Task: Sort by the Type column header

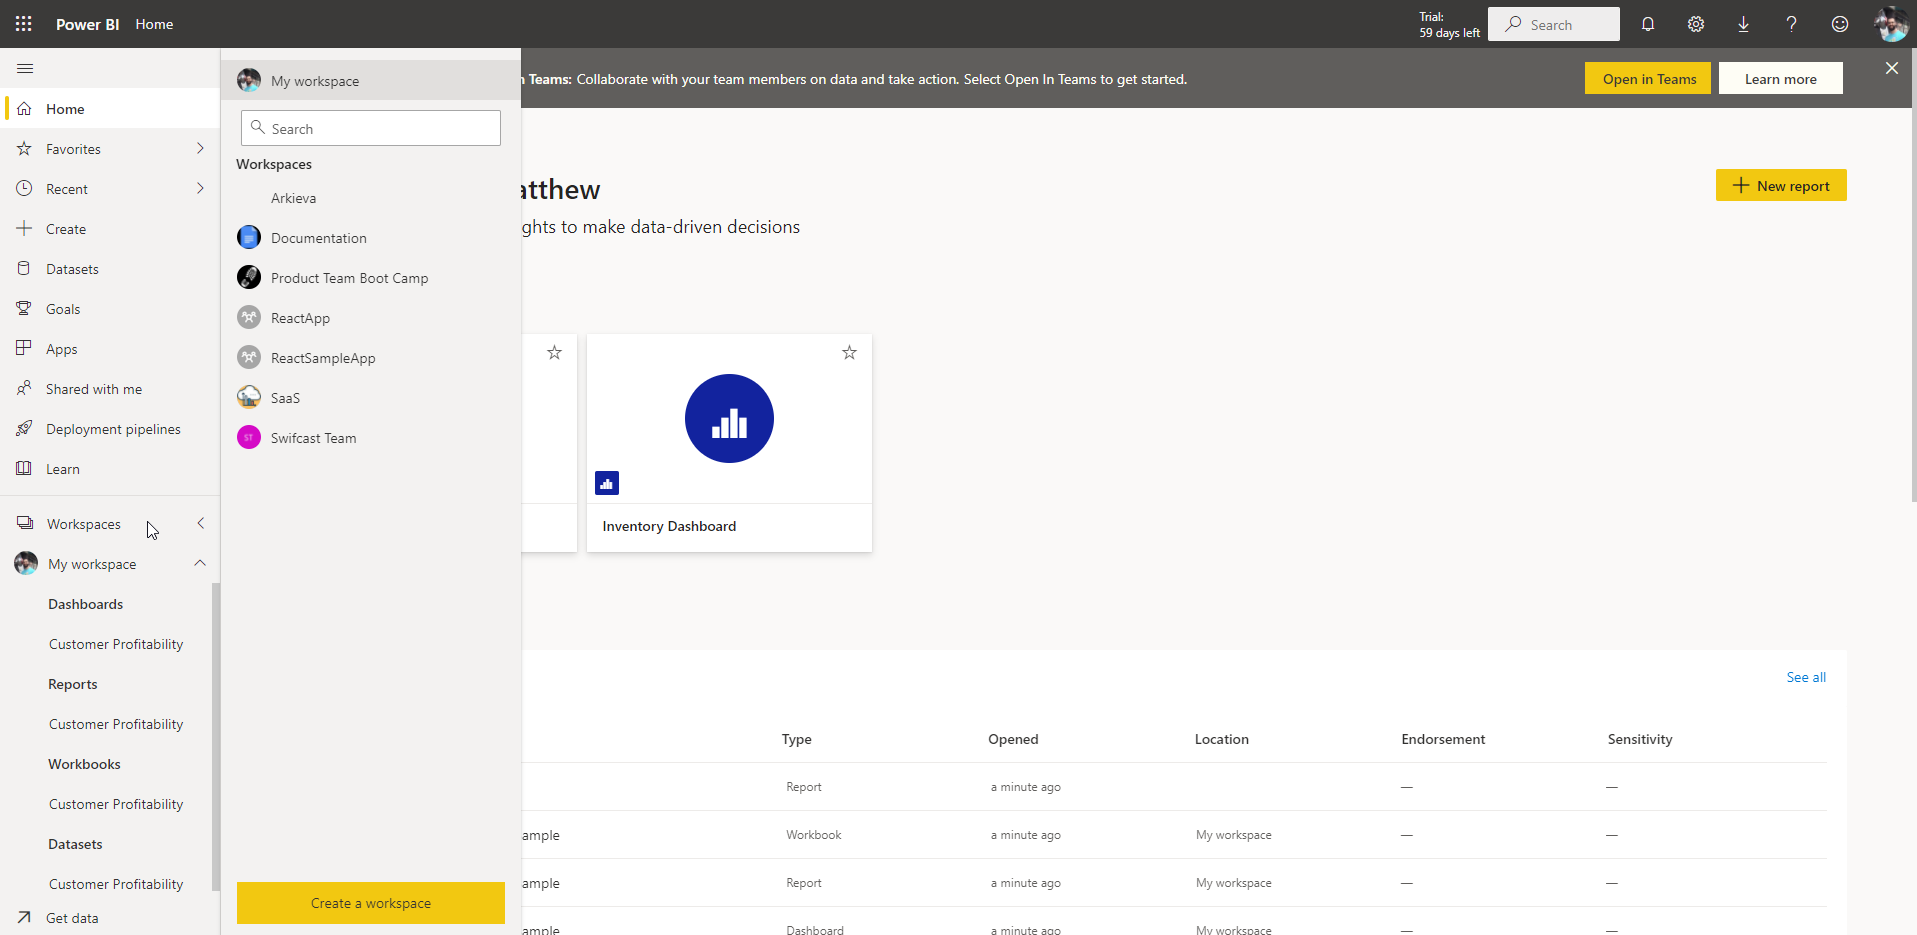Action: click(797, 739)
